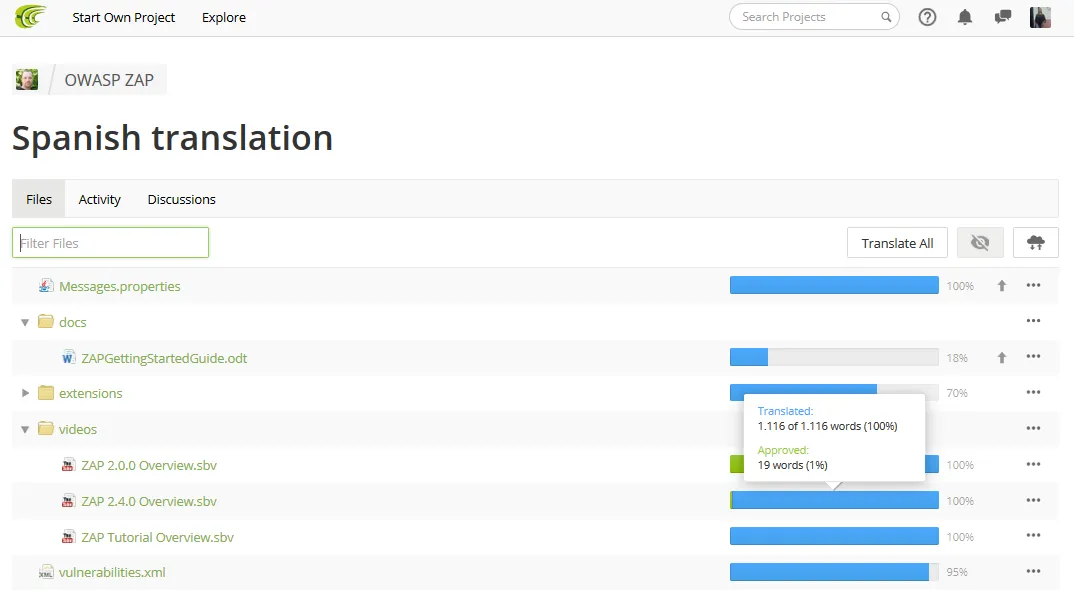Collapse the docs folder arrow
This screenshot has height=602, width=1074.
pyautogui.click(x=25, y=322)
